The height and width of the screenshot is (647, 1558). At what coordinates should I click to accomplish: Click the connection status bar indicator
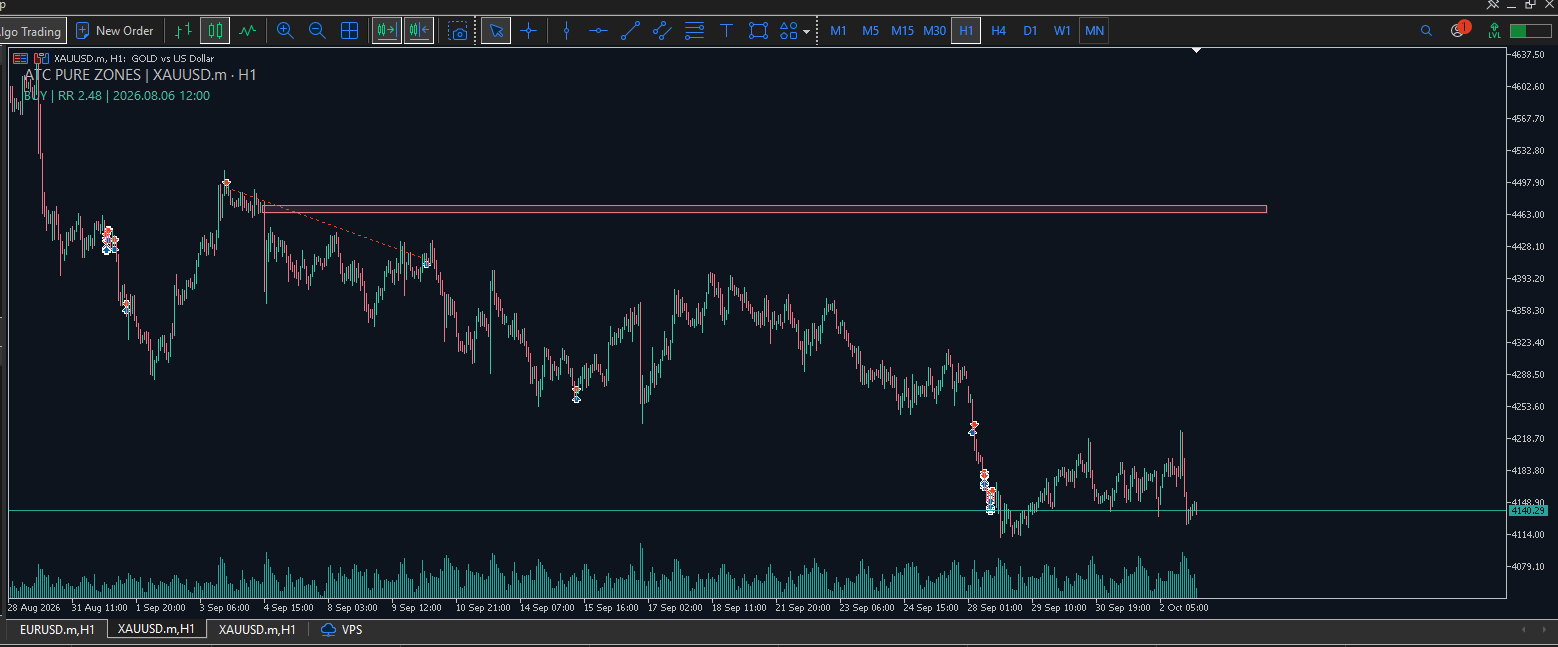[x=1530, y=31]
